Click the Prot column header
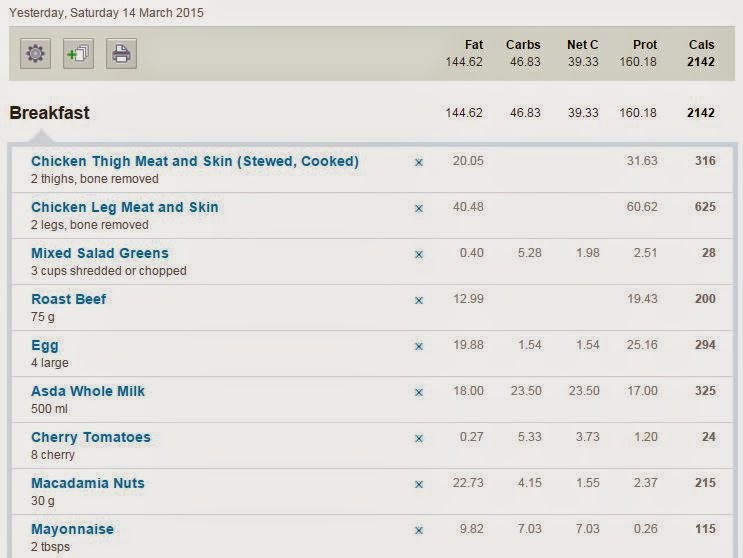 click(645, 45)
